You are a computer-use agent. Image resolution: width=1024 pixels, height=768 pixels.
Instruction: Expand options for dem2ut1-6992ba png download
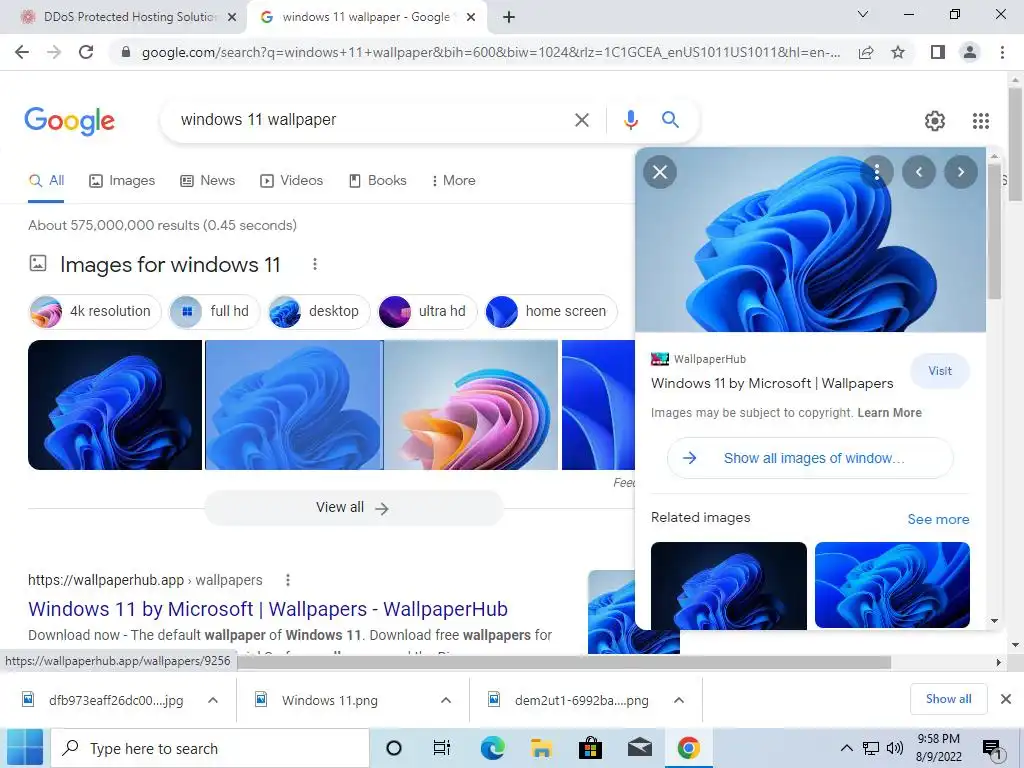(679, 700)
